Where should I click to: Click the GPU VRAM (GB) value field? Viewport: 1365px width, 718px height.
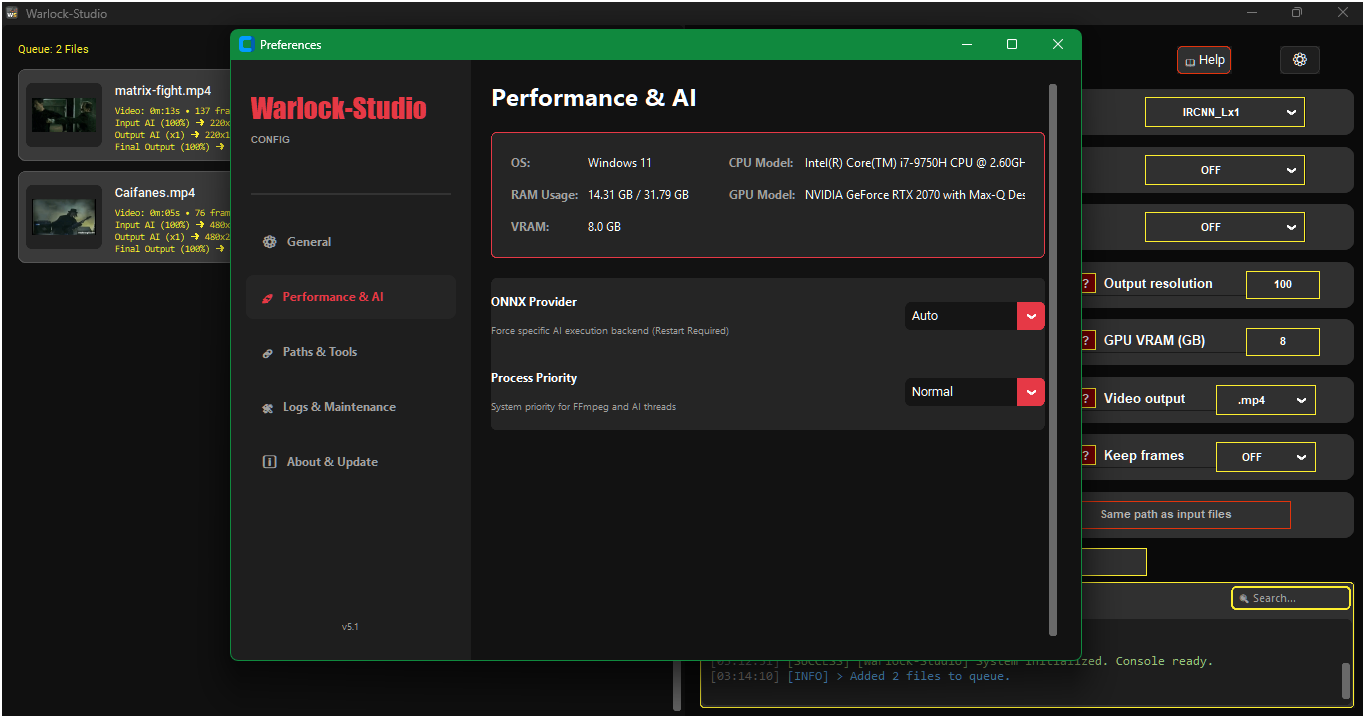click(x=1283, y=342)
